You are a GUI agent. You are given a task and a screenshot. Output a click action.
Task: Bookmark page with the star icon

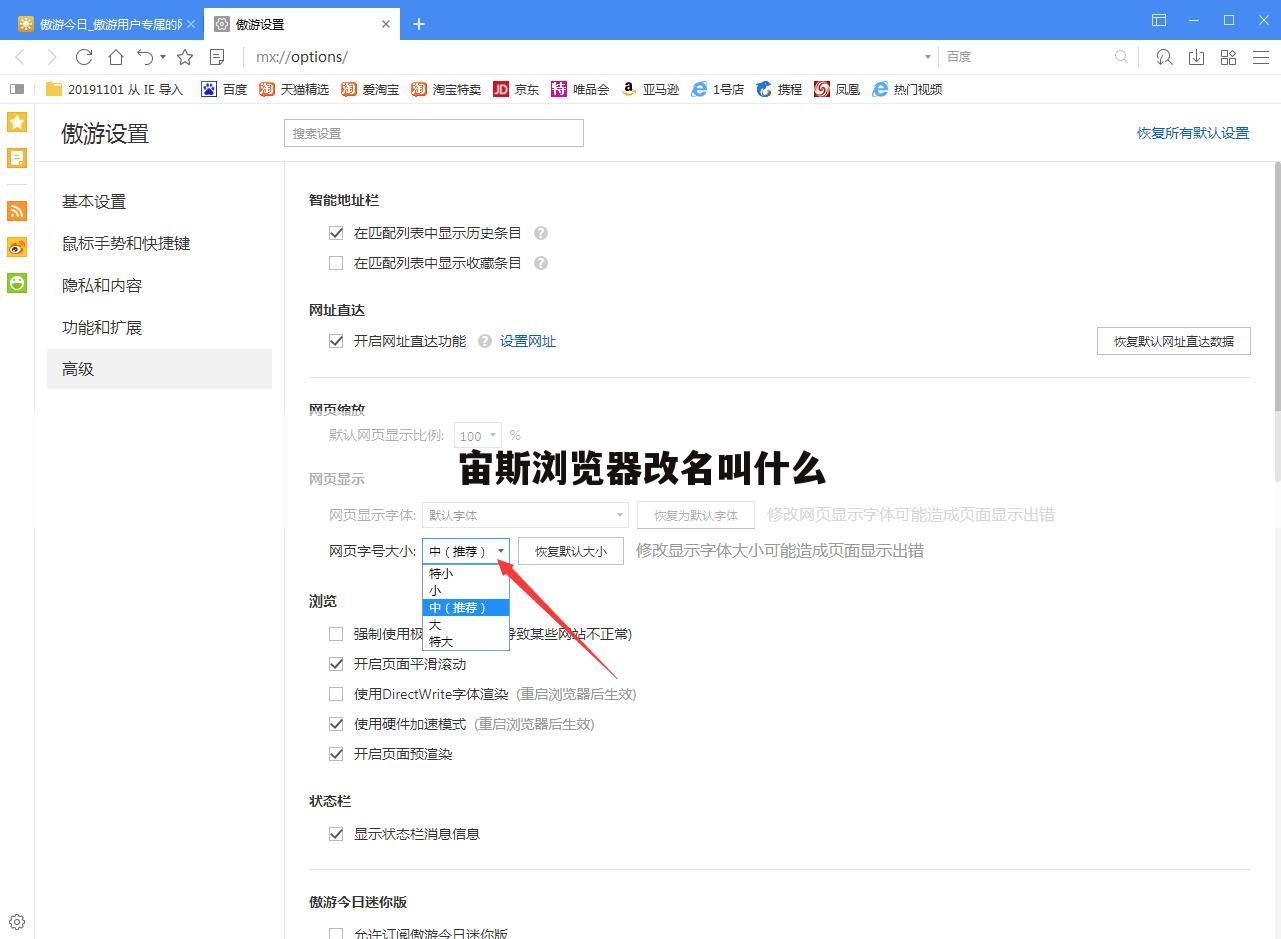click(185, 57)
